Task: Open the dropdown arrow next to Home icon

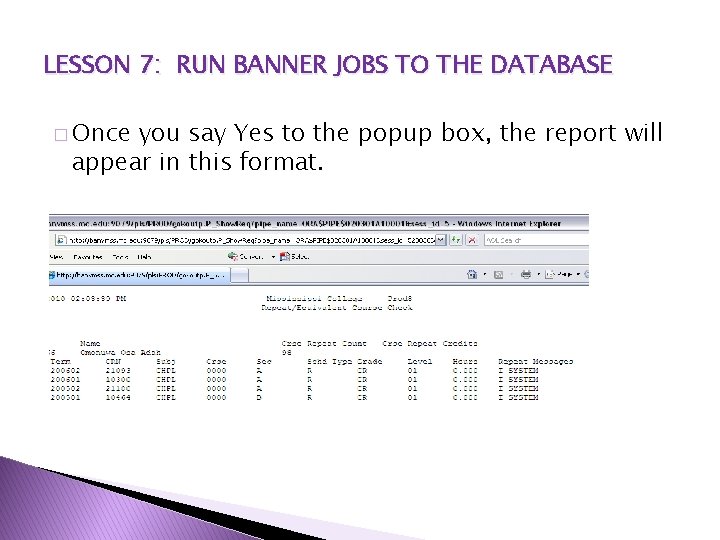Action: [x=484, y=275]
